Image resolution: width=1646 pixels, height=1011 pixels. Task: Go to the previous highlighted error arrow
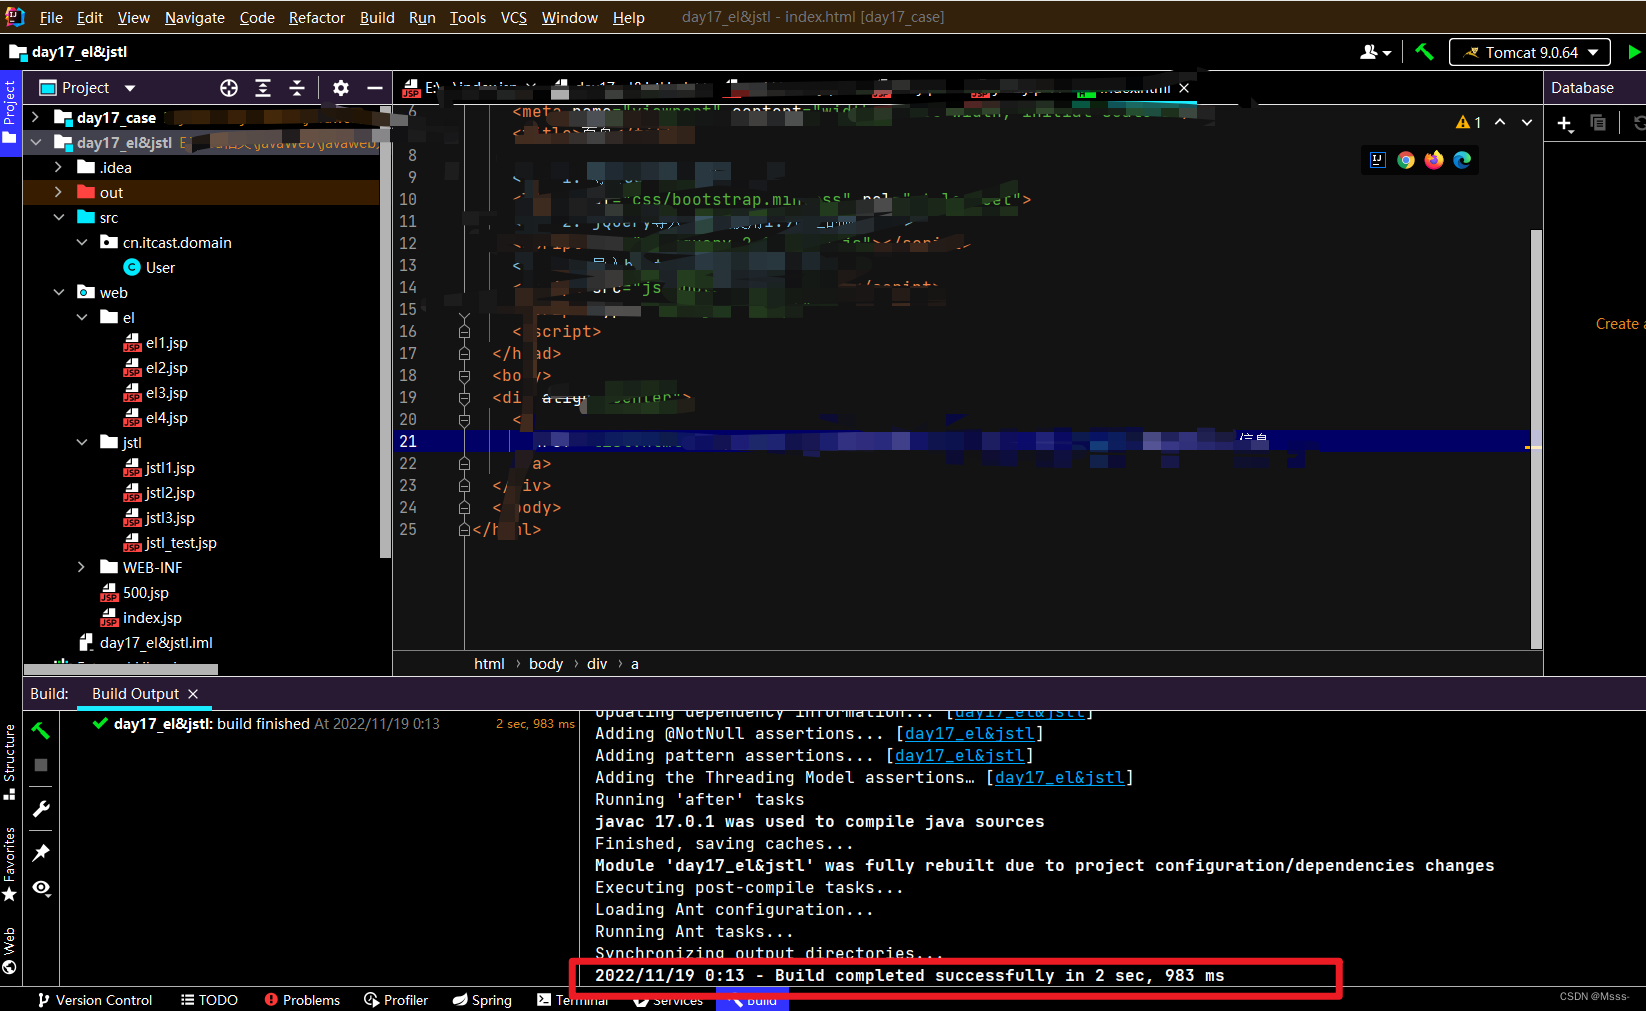[1500, 122]
